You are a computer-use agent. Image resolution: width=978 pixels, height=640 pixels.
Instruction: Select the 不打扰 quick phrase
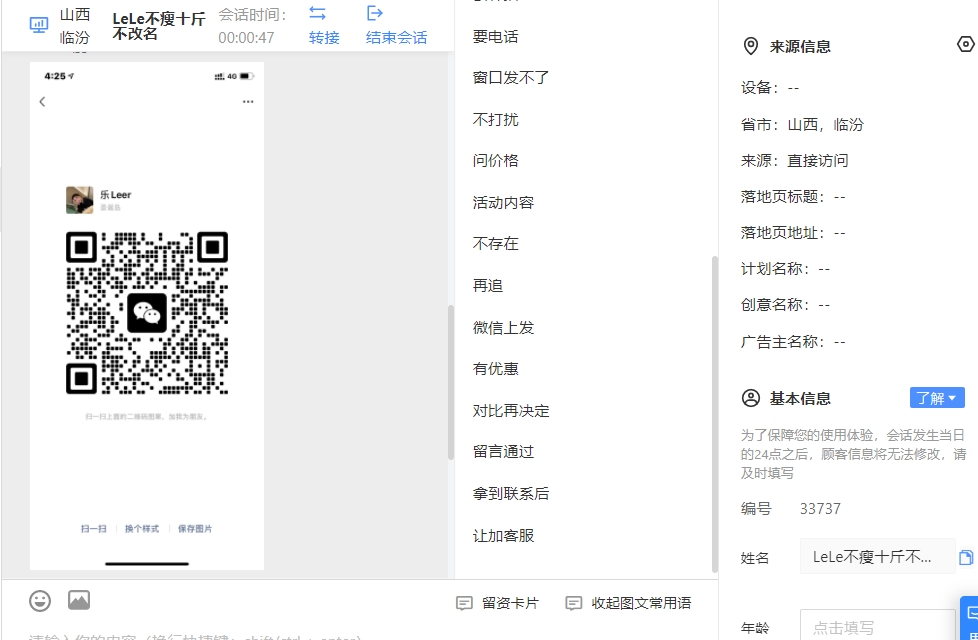(495, 119)
